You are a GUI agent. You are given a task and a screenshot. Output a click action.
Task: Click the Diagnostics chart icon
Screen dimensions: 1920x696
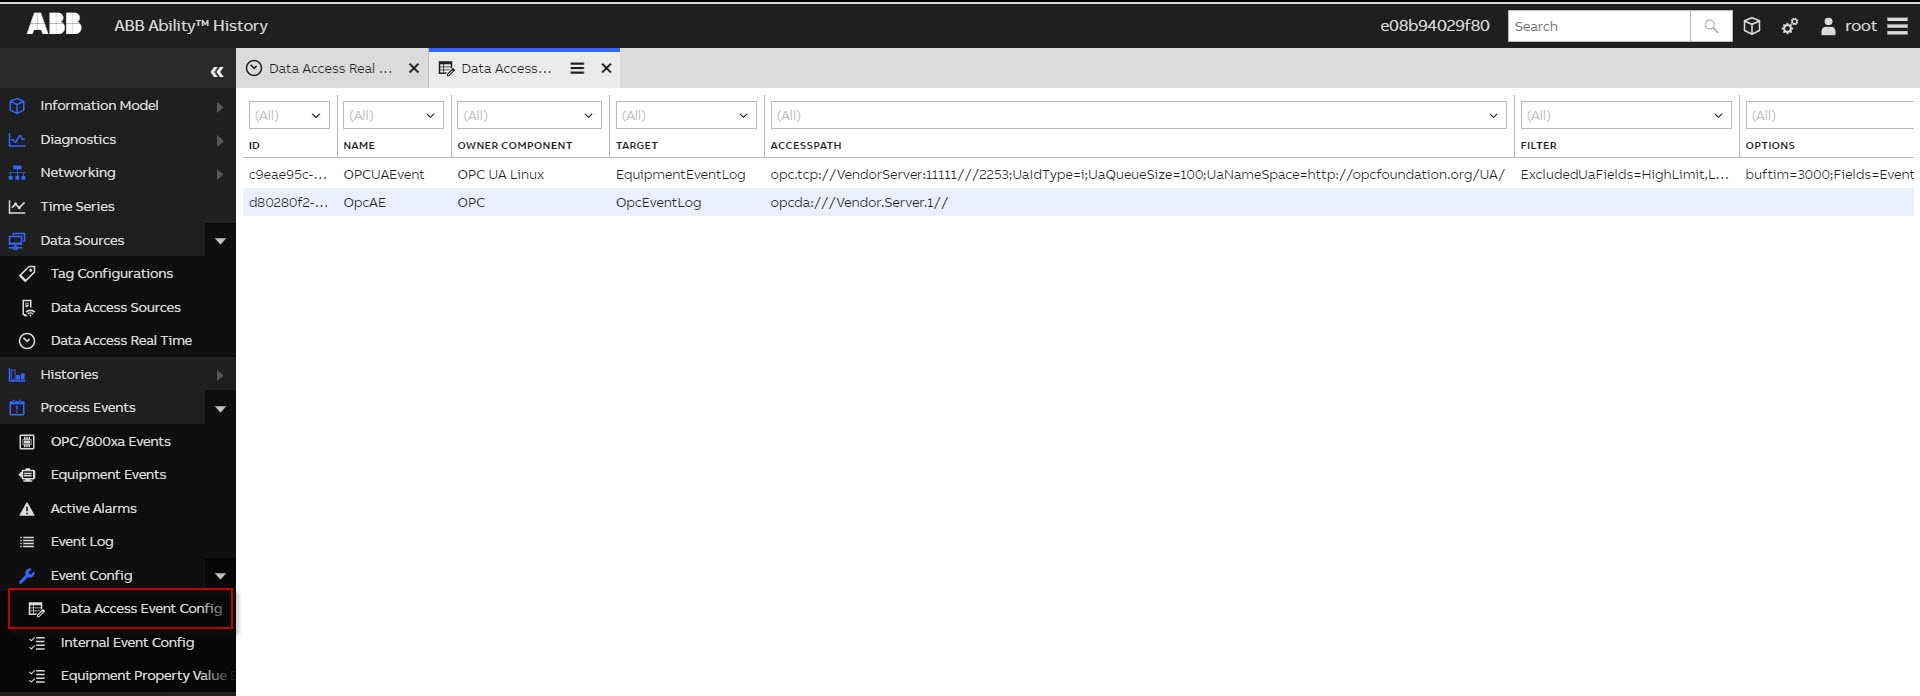[17, 140]
